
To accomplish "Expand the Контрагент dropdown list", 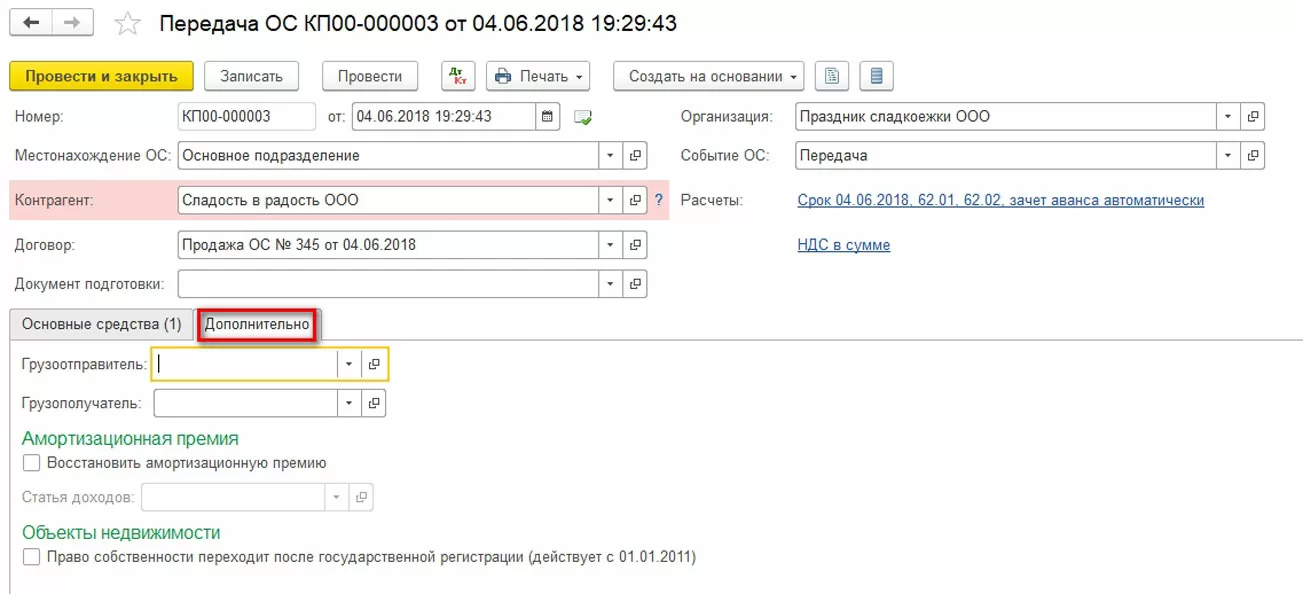I will pos(610,200).
